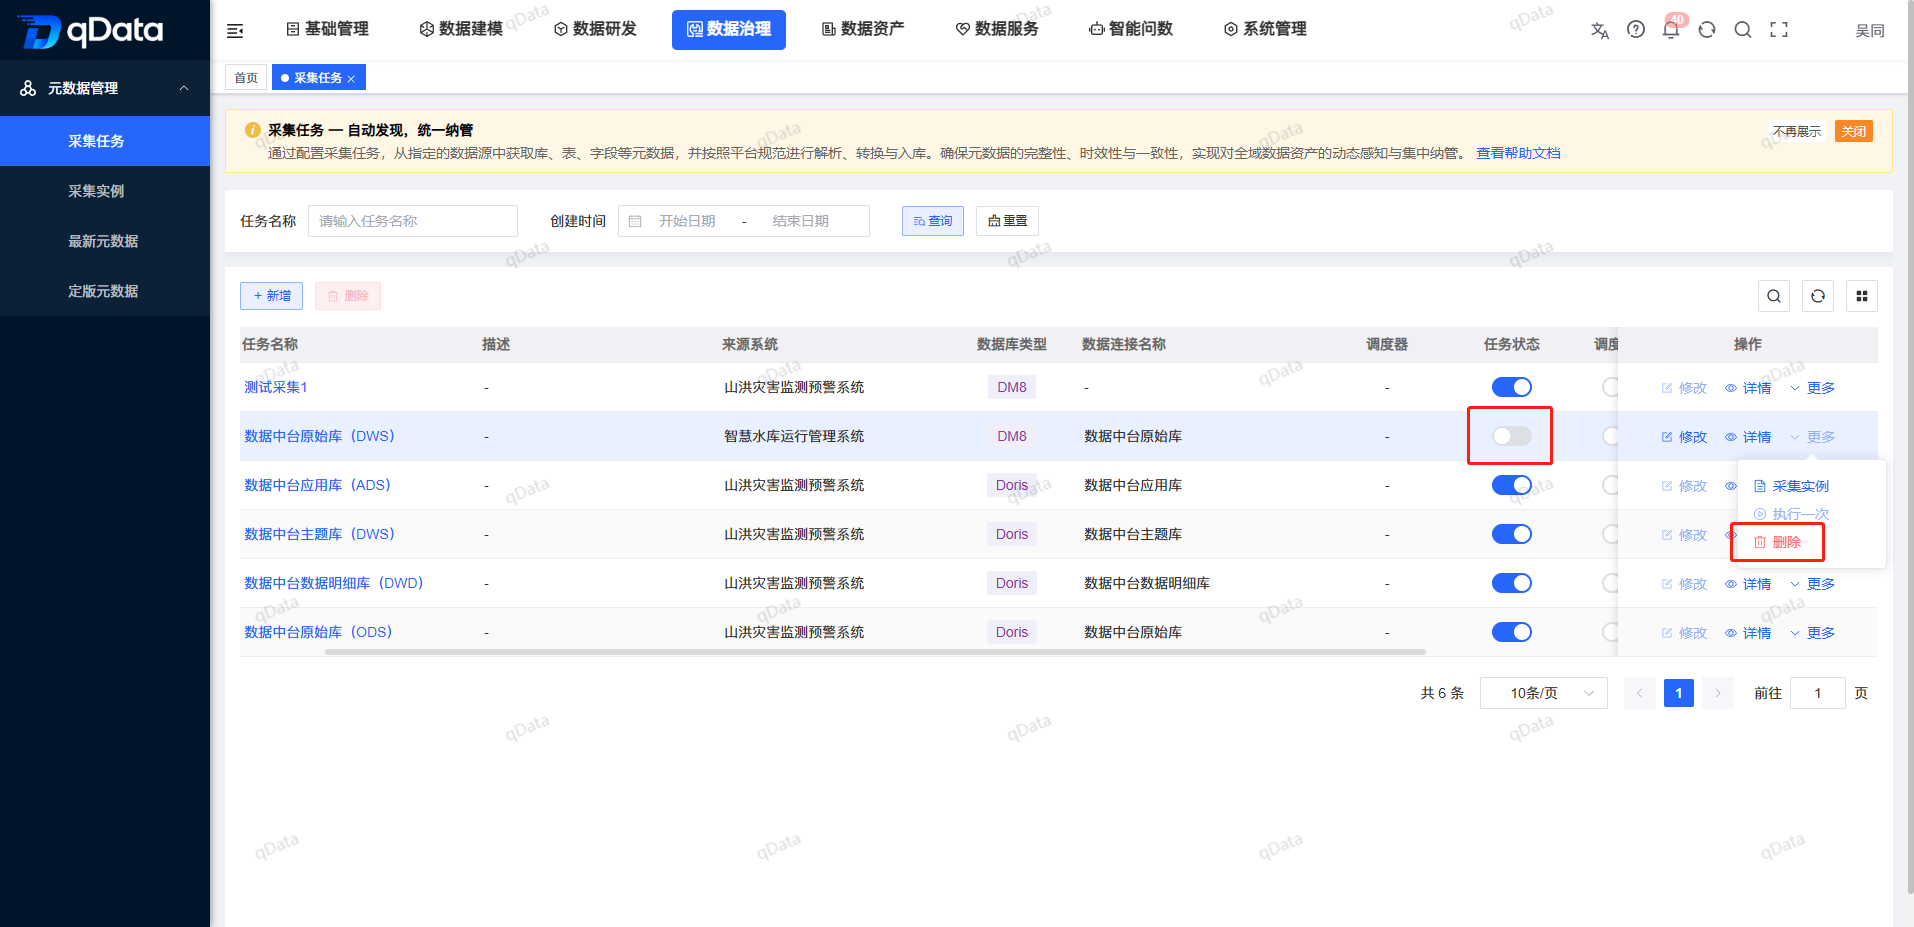The image size is (1914, 927).
Task: Toggle fullscreen icon in header
Action: pyautogui.click(x=1779, y=30)
